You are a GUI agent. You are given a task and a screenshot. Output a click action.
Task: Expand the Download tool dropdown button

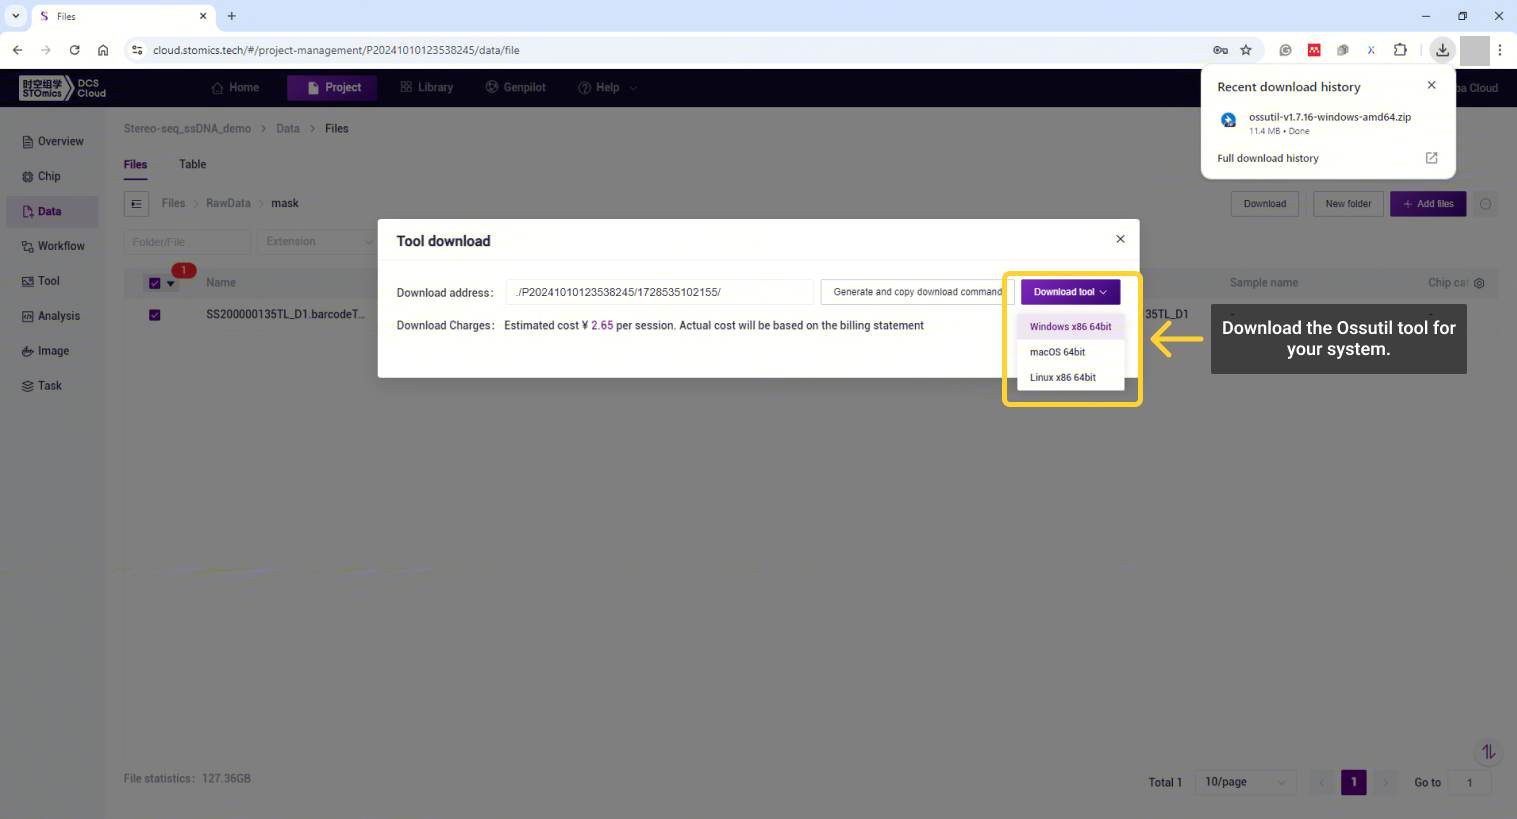(x=1070, y=292)
